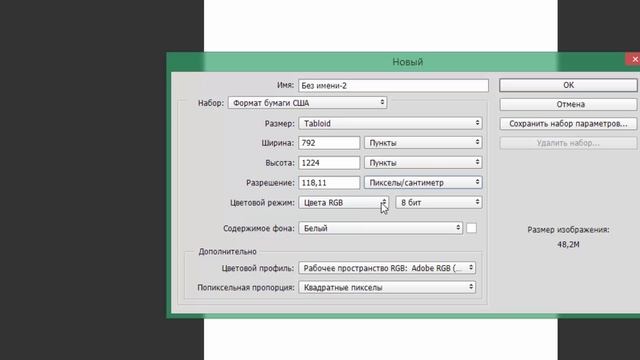Click Сохранить набор параметров button
640x360 pixels.
coord(568,124)
